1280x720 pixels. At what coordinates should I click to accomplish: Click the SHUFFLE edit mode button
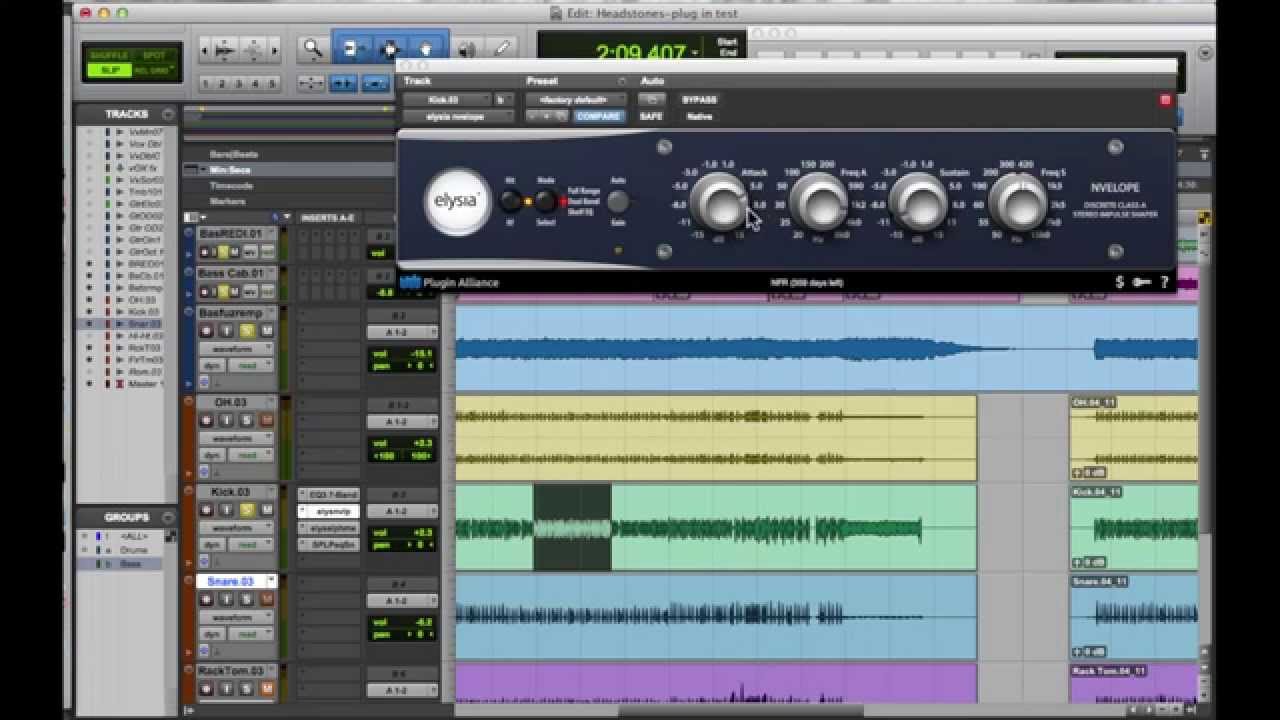pos(109,55)
